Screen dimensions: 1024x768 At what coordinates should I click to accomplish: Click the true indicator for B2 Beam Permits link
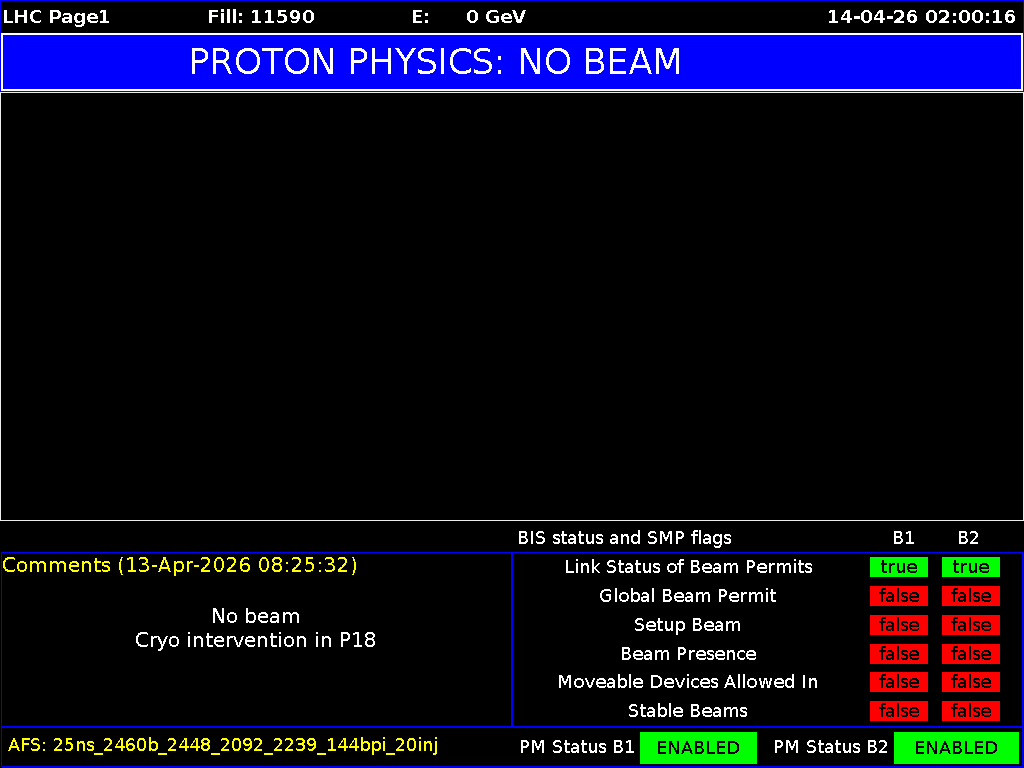tap(970, 567)
